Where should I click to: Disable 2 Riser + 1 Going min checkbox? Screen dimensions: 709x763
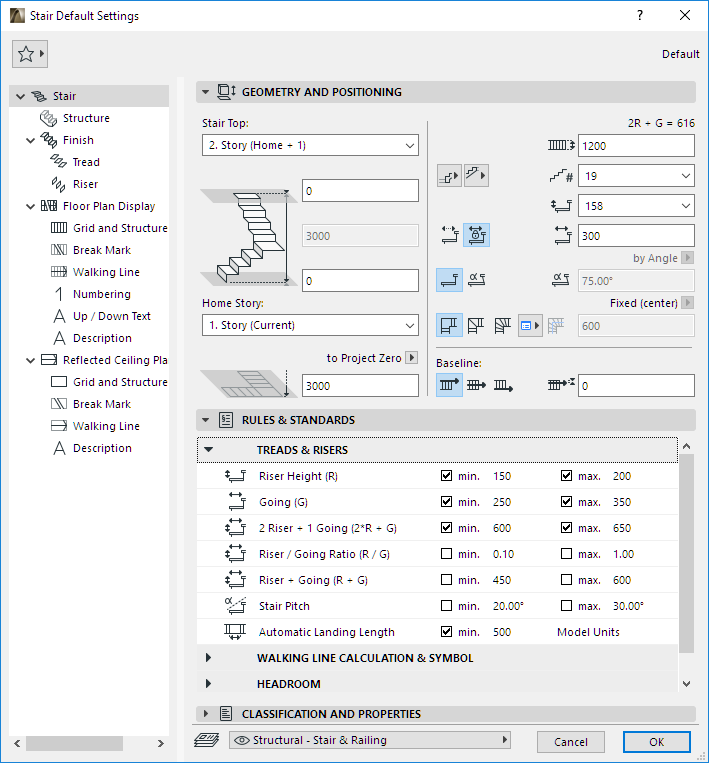point(446,527)
